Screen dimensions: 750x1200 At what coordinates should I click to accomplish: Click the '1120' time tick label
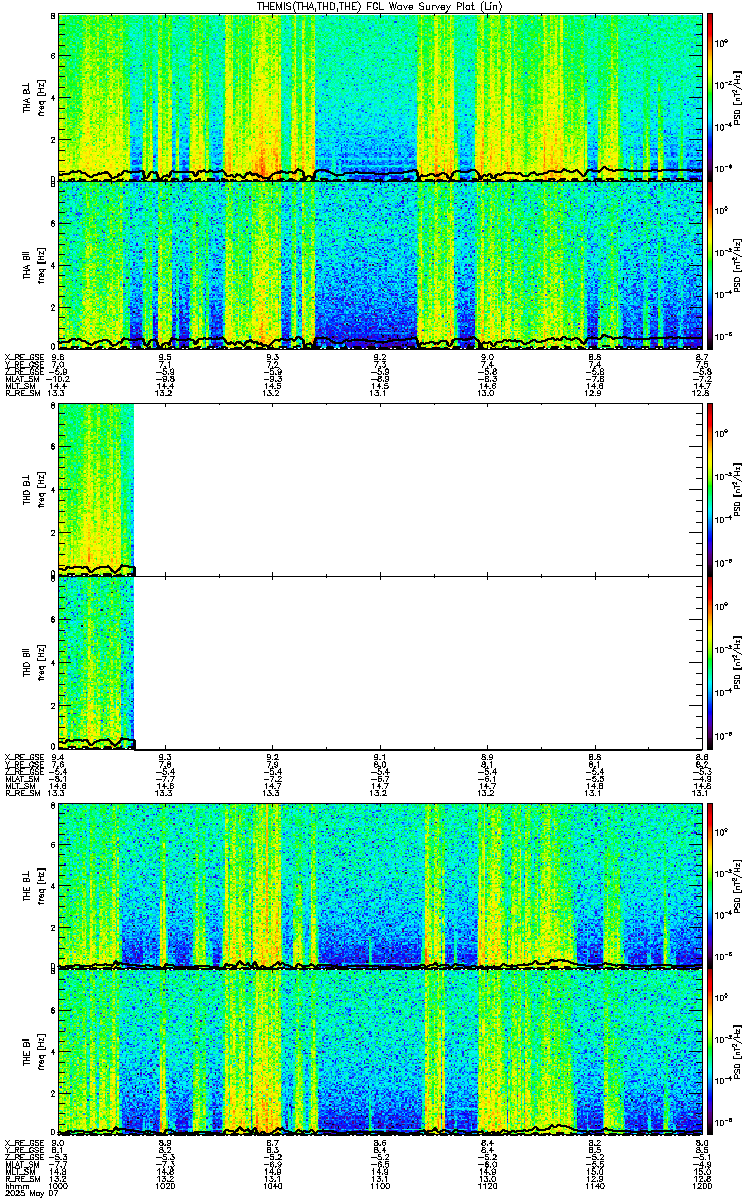tap(487, 1185)
